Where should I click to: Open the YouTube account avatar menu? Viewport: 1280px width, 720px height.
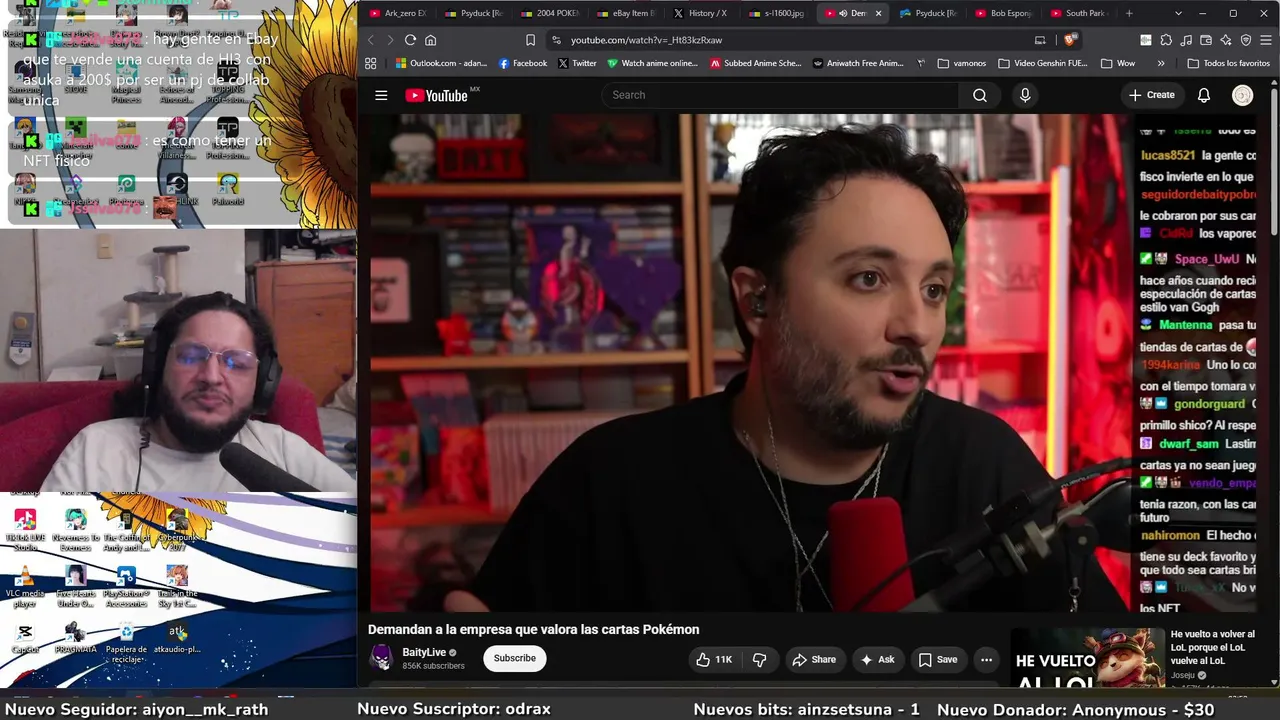1243,95
